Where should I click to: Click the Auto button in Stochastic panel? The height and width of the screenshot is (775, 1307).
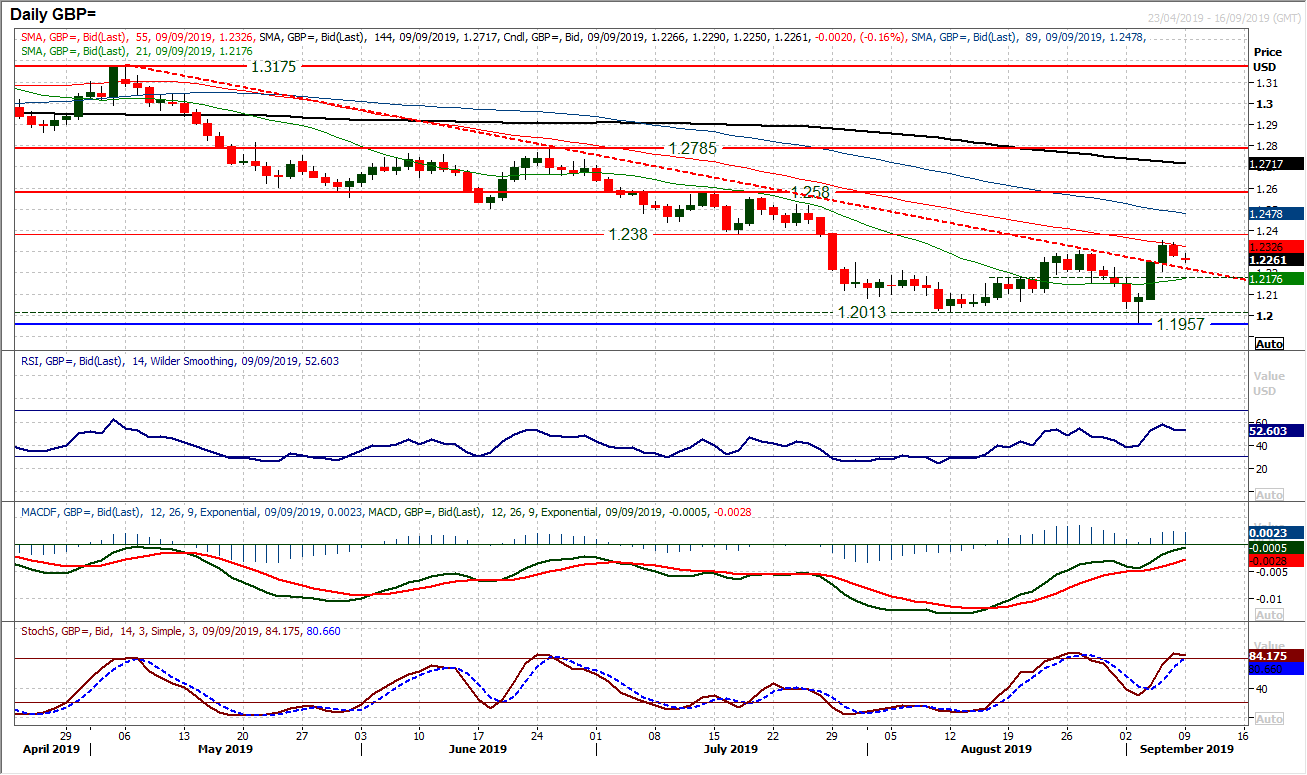pyautogui.click(x=1268, y=719)
